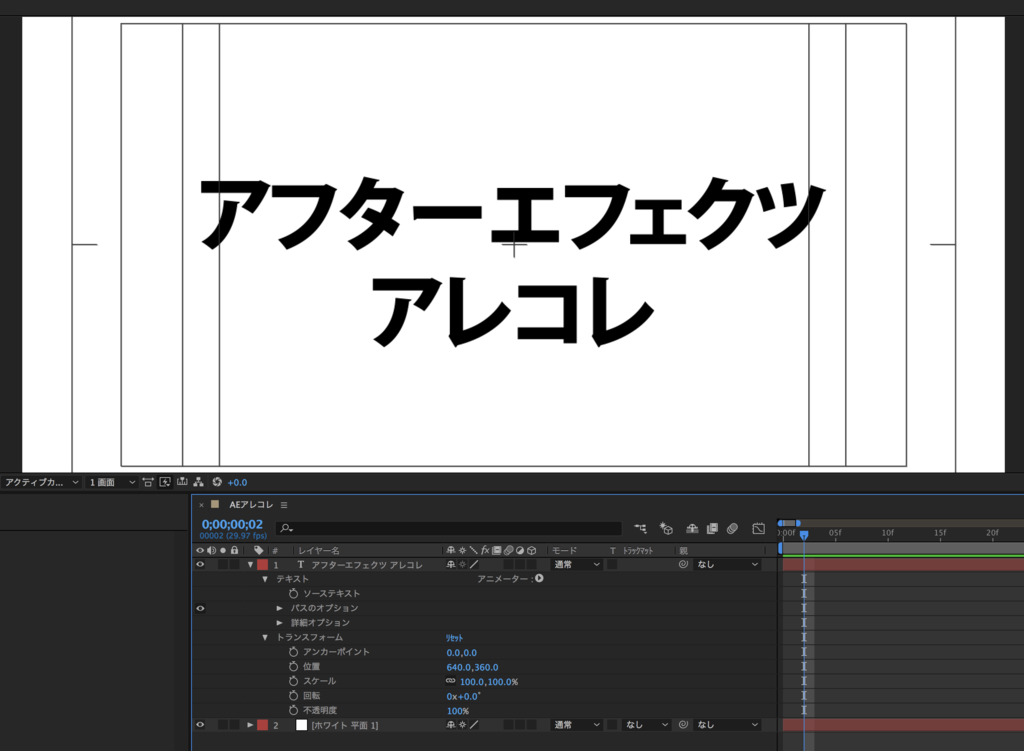Enable motion blur timeline button
1024x751 pixels.
[x=733, y=528]
